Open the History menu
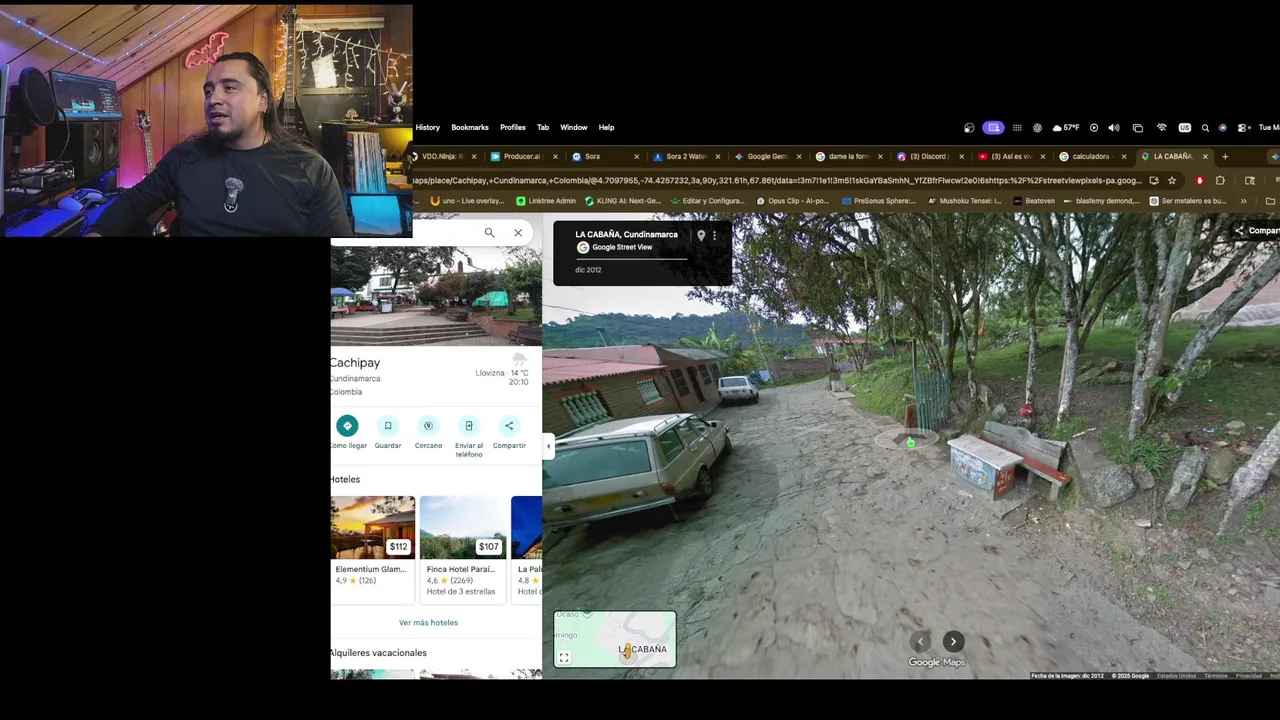Screen dimensions: 1280x720 pos(428,128)
